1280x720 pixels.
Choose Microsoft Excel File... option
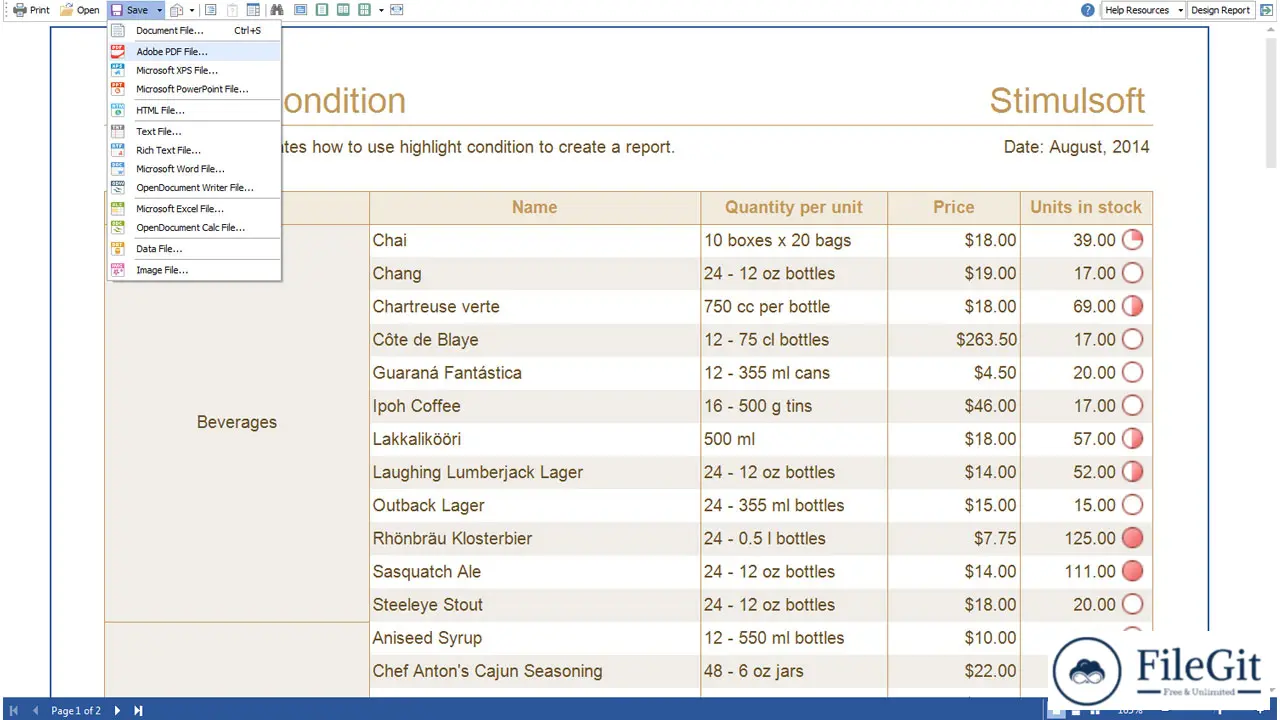pyautogui.click(x=195, y=209)
